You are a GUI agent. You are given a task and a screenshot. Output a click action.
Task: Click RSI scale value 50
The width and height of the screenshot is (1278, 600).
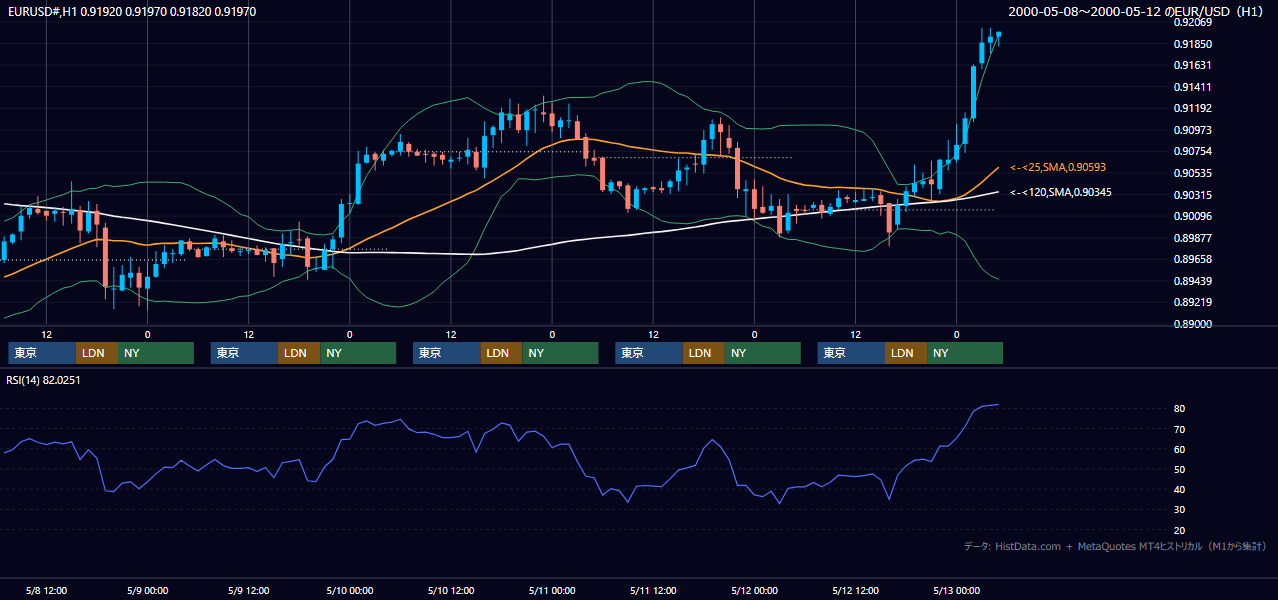tap(1180, 469)
